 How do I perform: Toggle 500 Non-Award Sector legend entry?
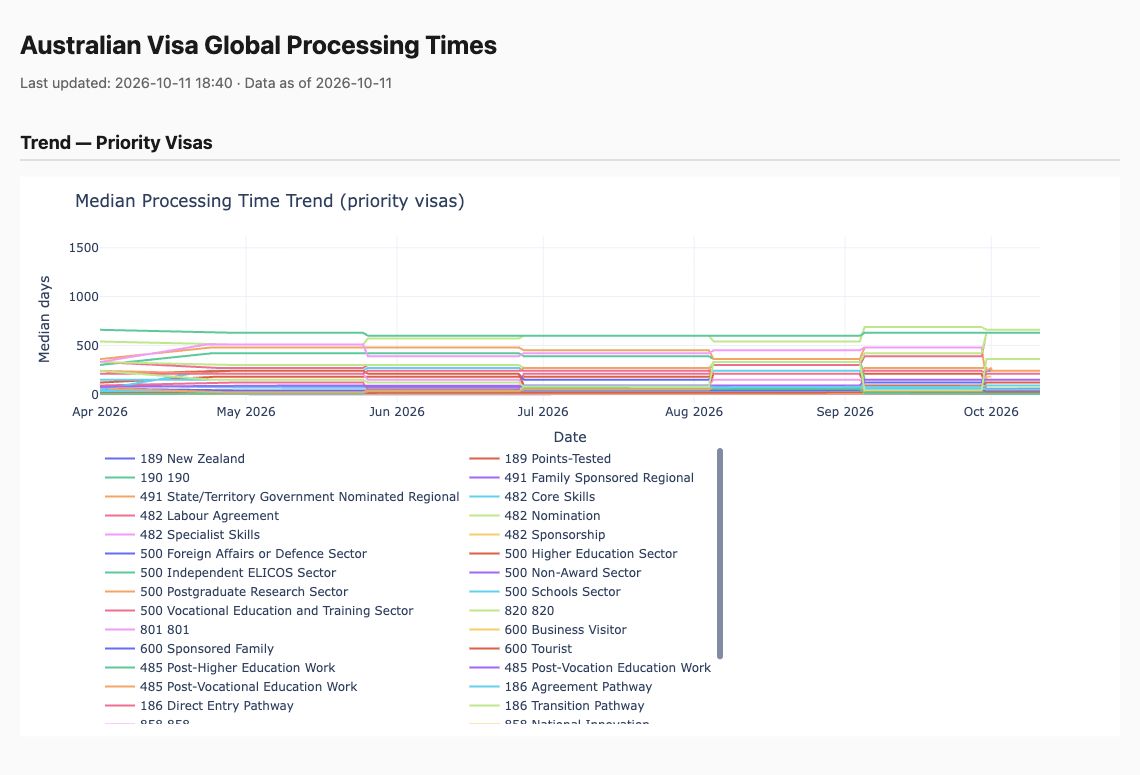coord(555,572)
